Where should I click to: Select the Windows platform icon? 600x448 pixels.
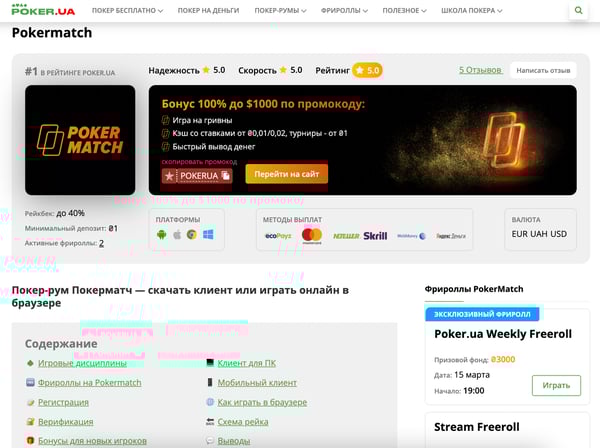tap(208, 235)
